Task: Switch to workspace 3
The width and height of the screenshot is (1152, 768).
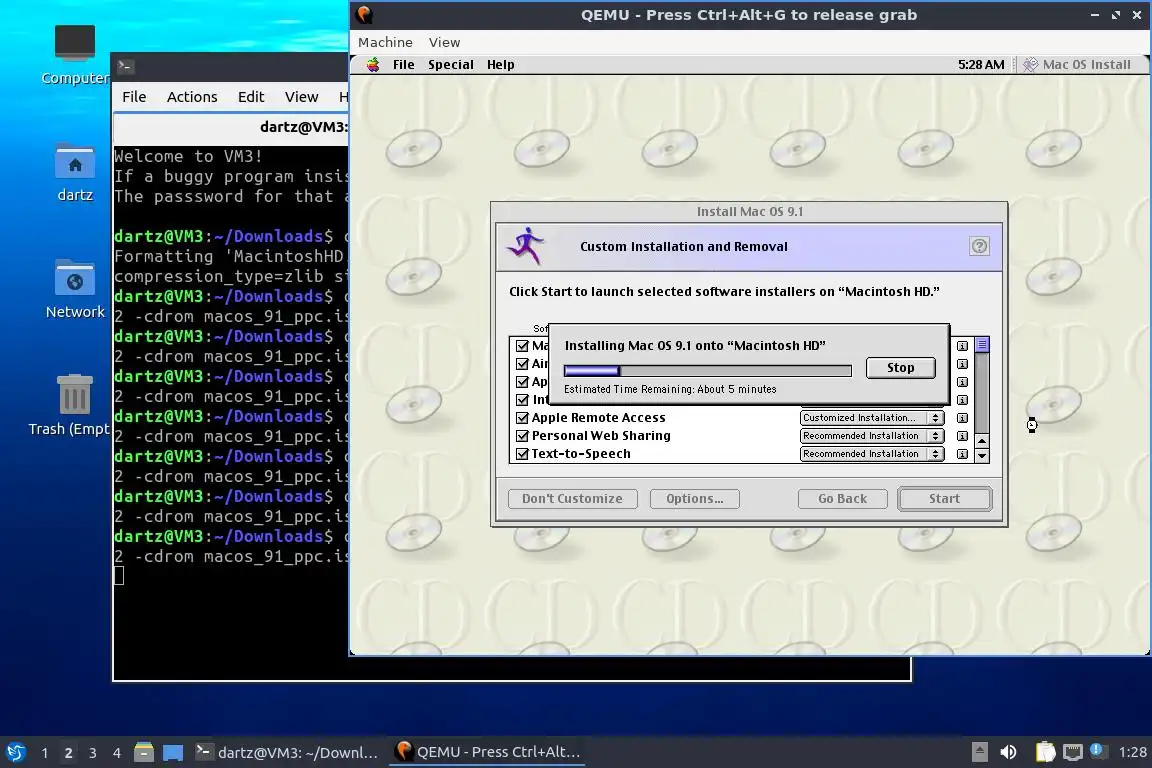Action: [x=93, y=753]
